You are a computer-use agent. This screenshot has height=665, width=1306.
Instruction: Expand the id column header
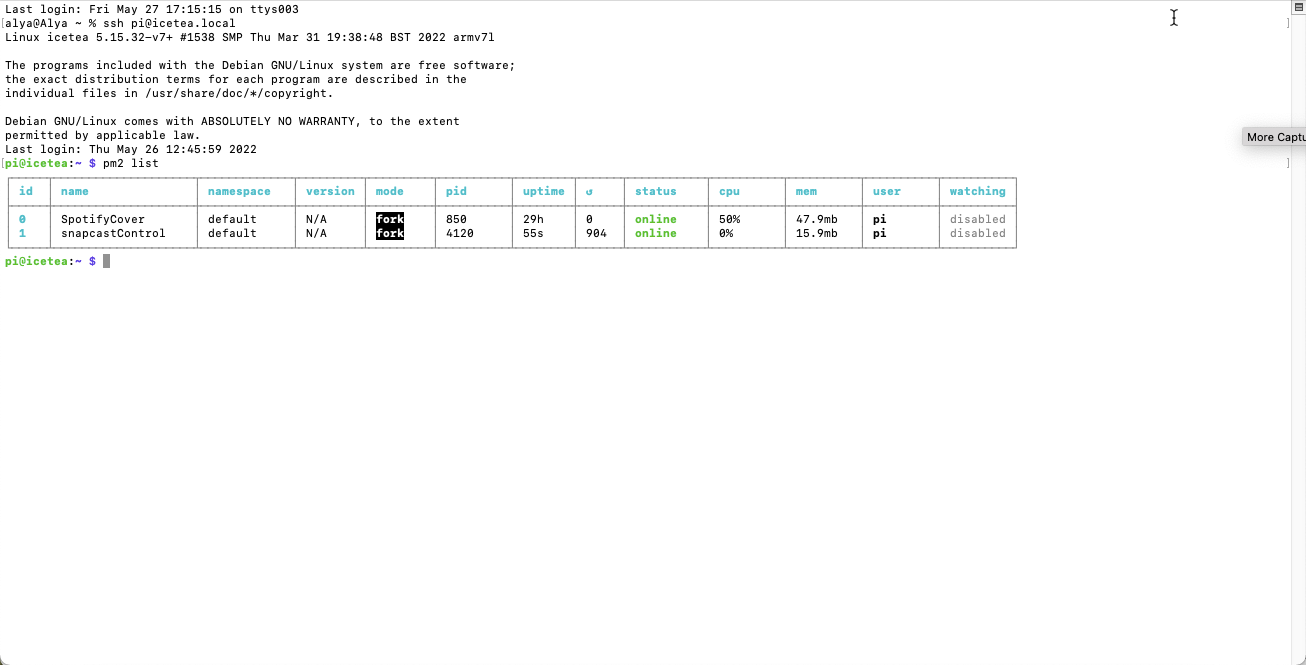pos(27,191)
